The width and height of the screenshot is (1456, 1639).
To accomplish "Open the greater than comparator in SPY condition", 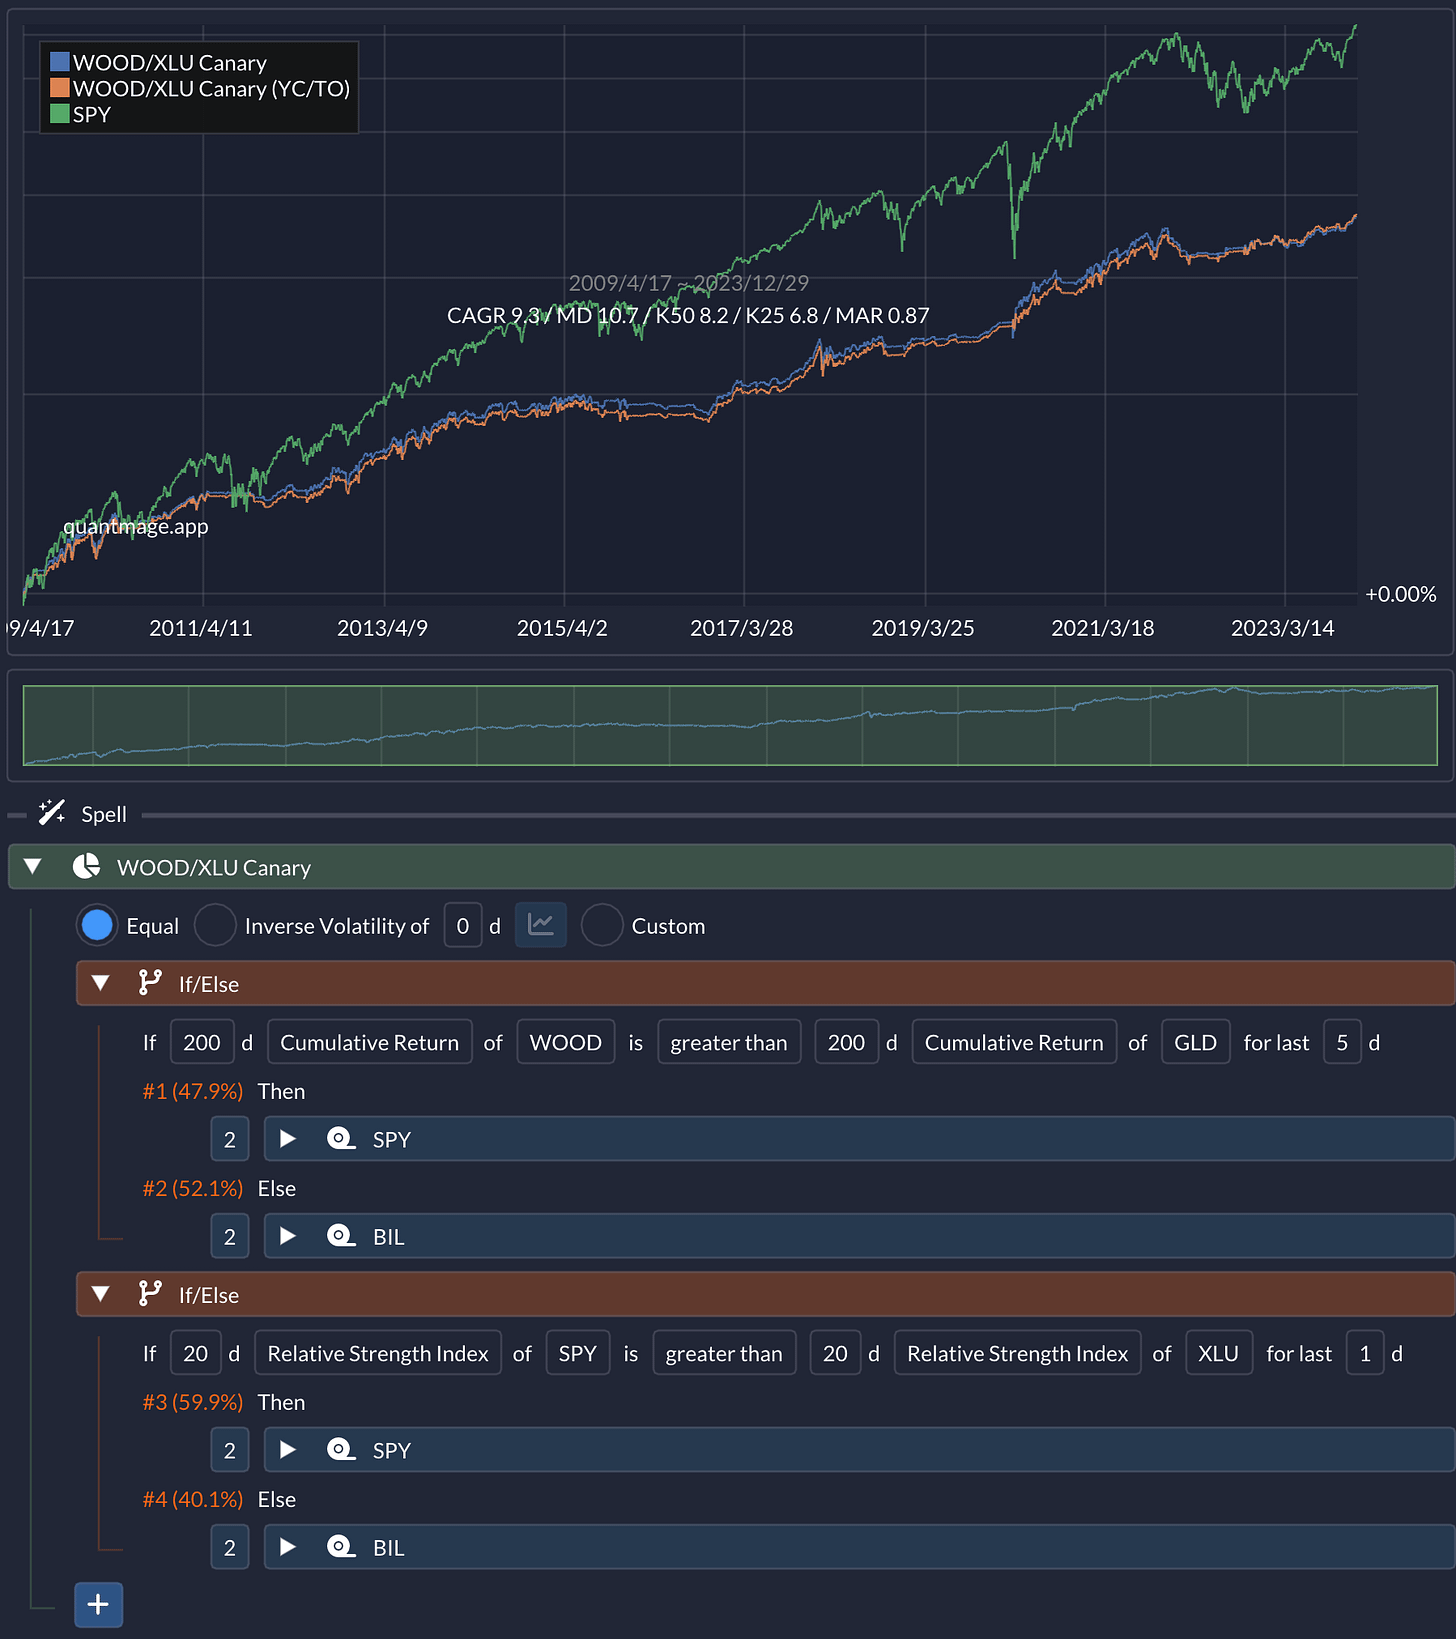I will 724,1353.
